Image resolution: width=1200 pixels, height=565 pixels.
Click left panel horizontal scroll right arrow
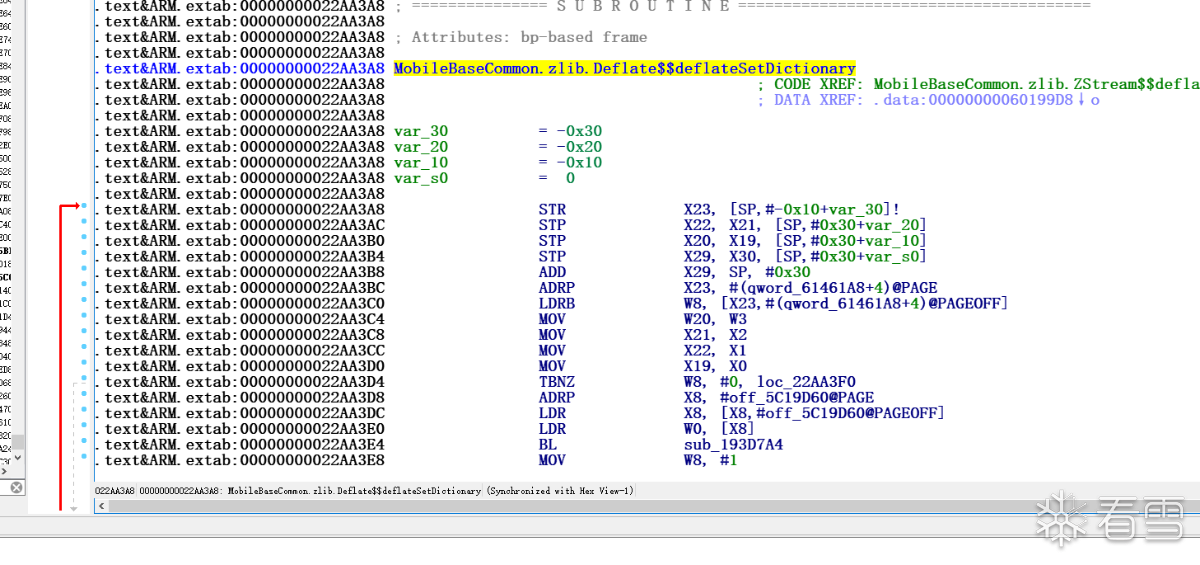5,472
